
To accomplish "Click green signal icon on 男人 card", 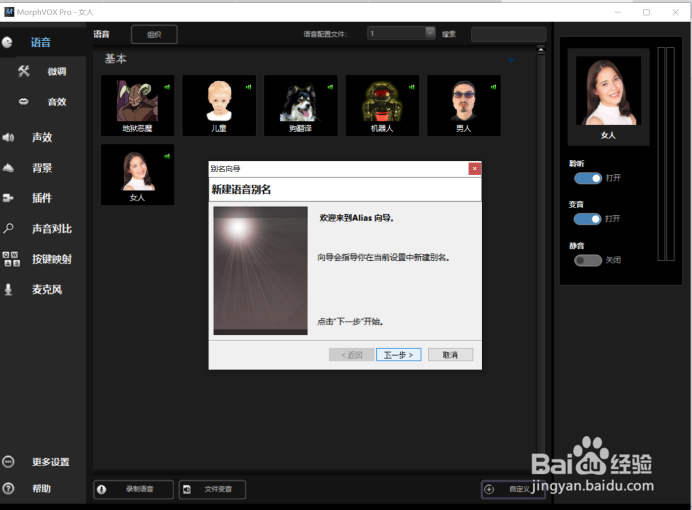I will 493,87.
